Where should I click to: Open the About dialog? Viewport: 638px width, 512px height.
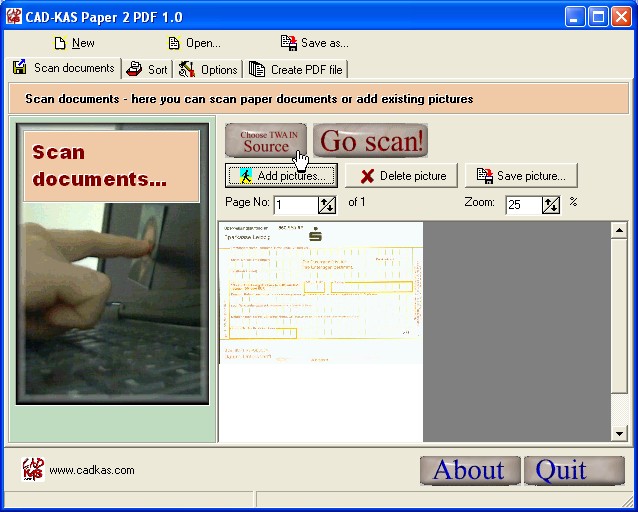click(470, 470)
